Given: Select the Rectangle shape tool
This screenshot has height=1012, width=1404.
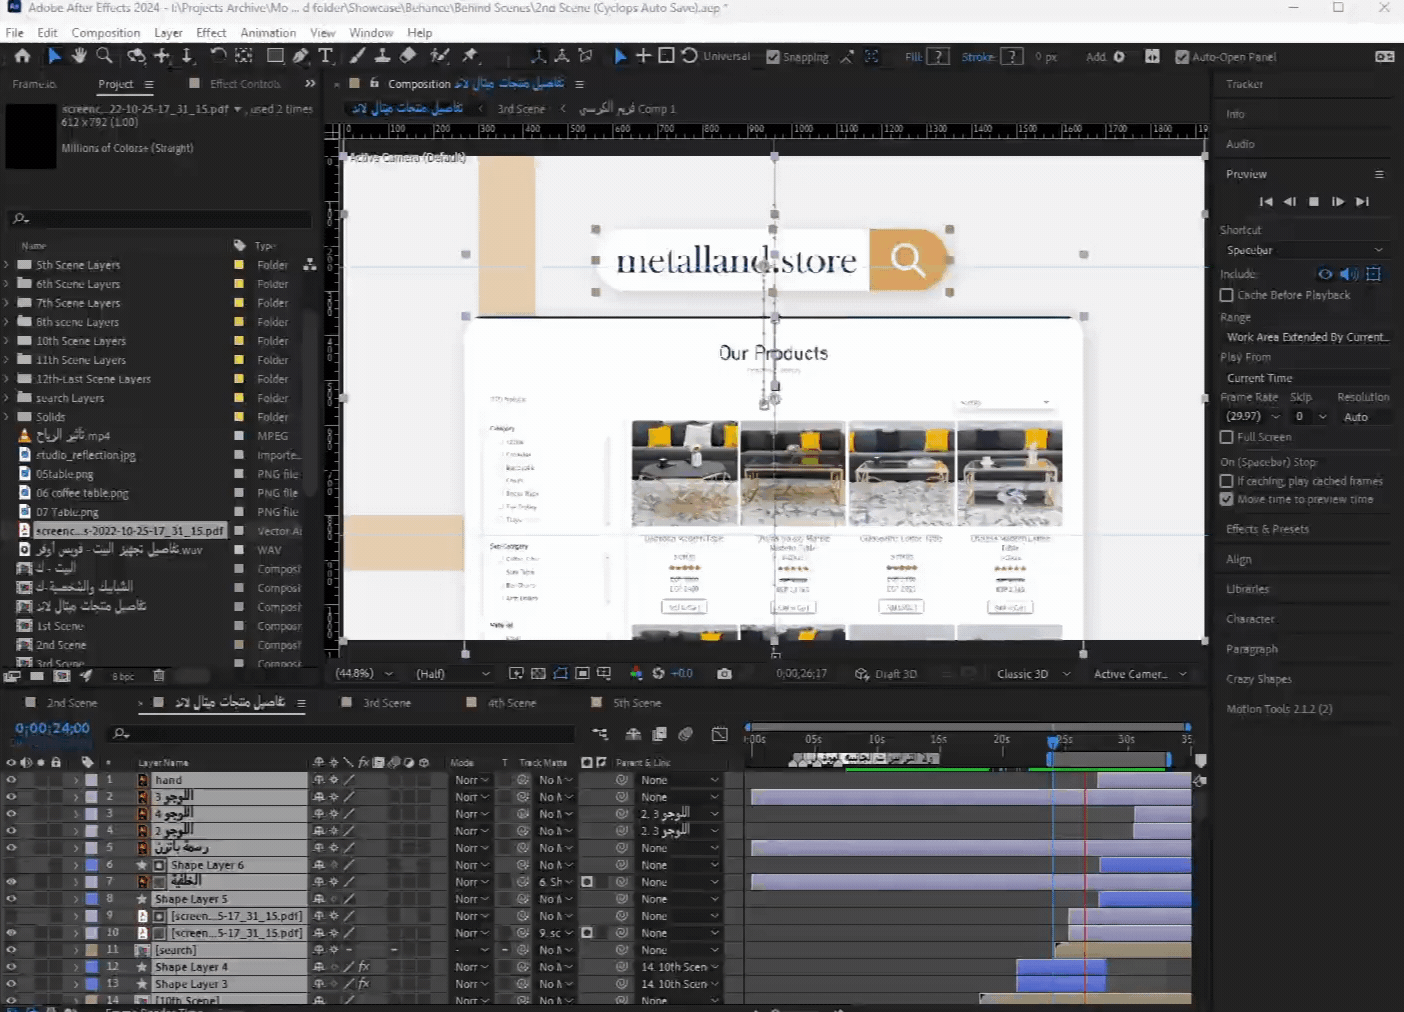Looking at the screenshot, I should [x=275, y=56].
